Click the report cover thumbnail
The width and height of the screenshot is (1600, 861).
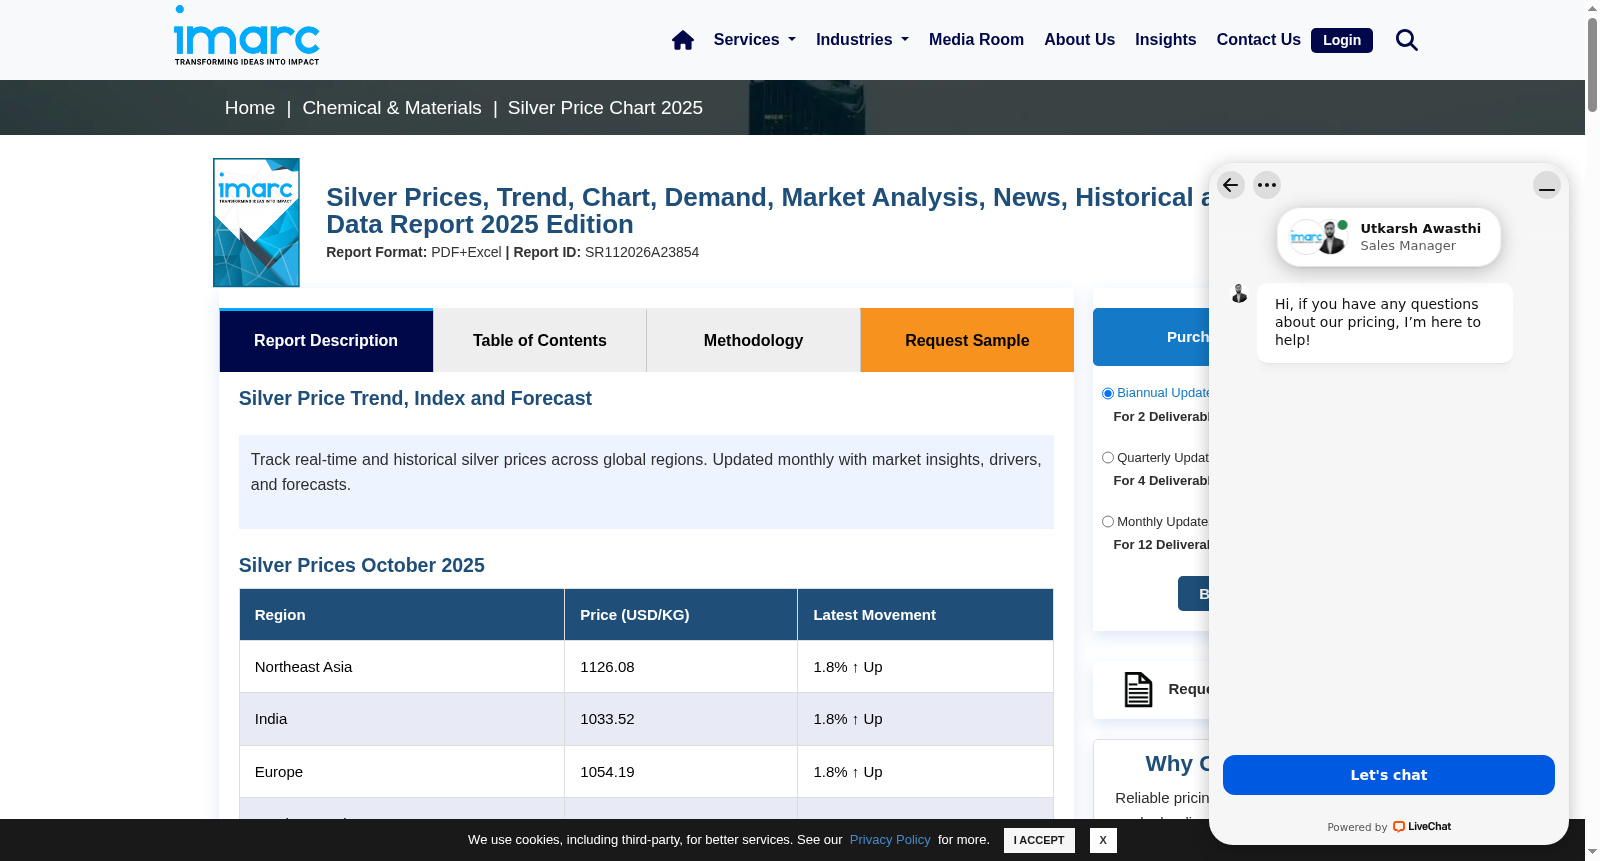(x=256, y=222)
